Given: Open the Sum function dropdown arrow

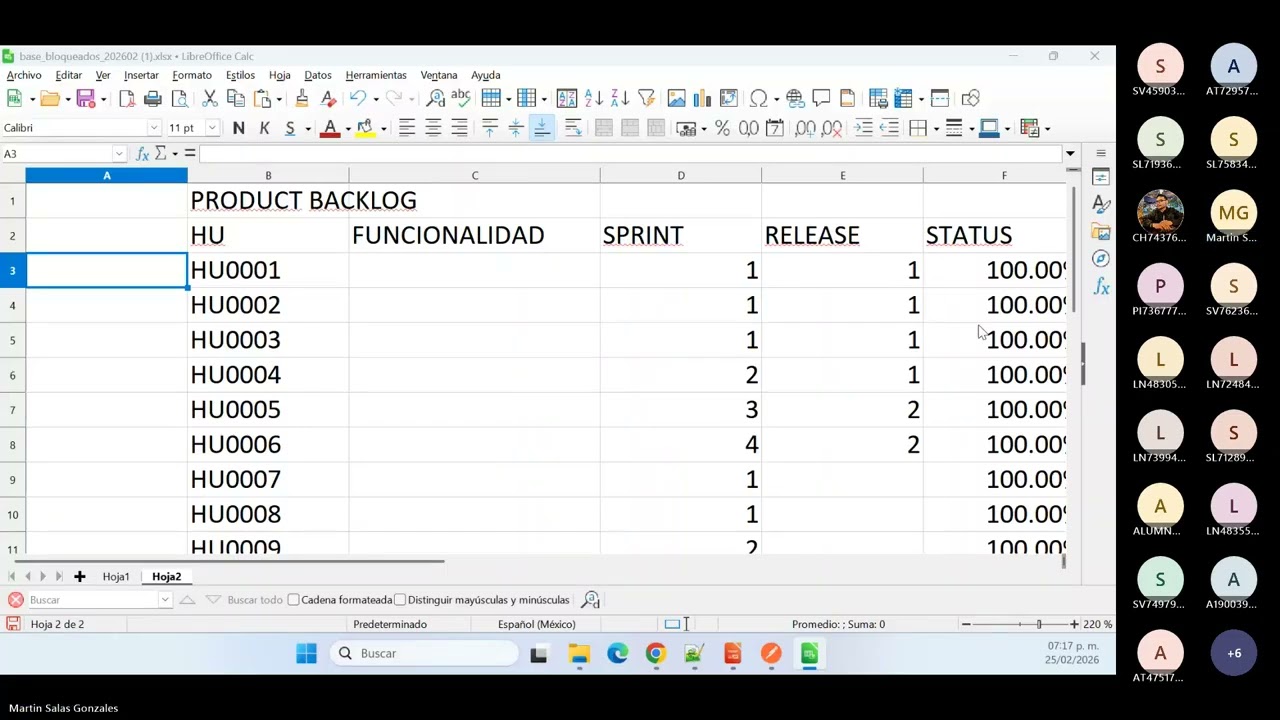Looking at the screenshot, I should click(175, 153).
